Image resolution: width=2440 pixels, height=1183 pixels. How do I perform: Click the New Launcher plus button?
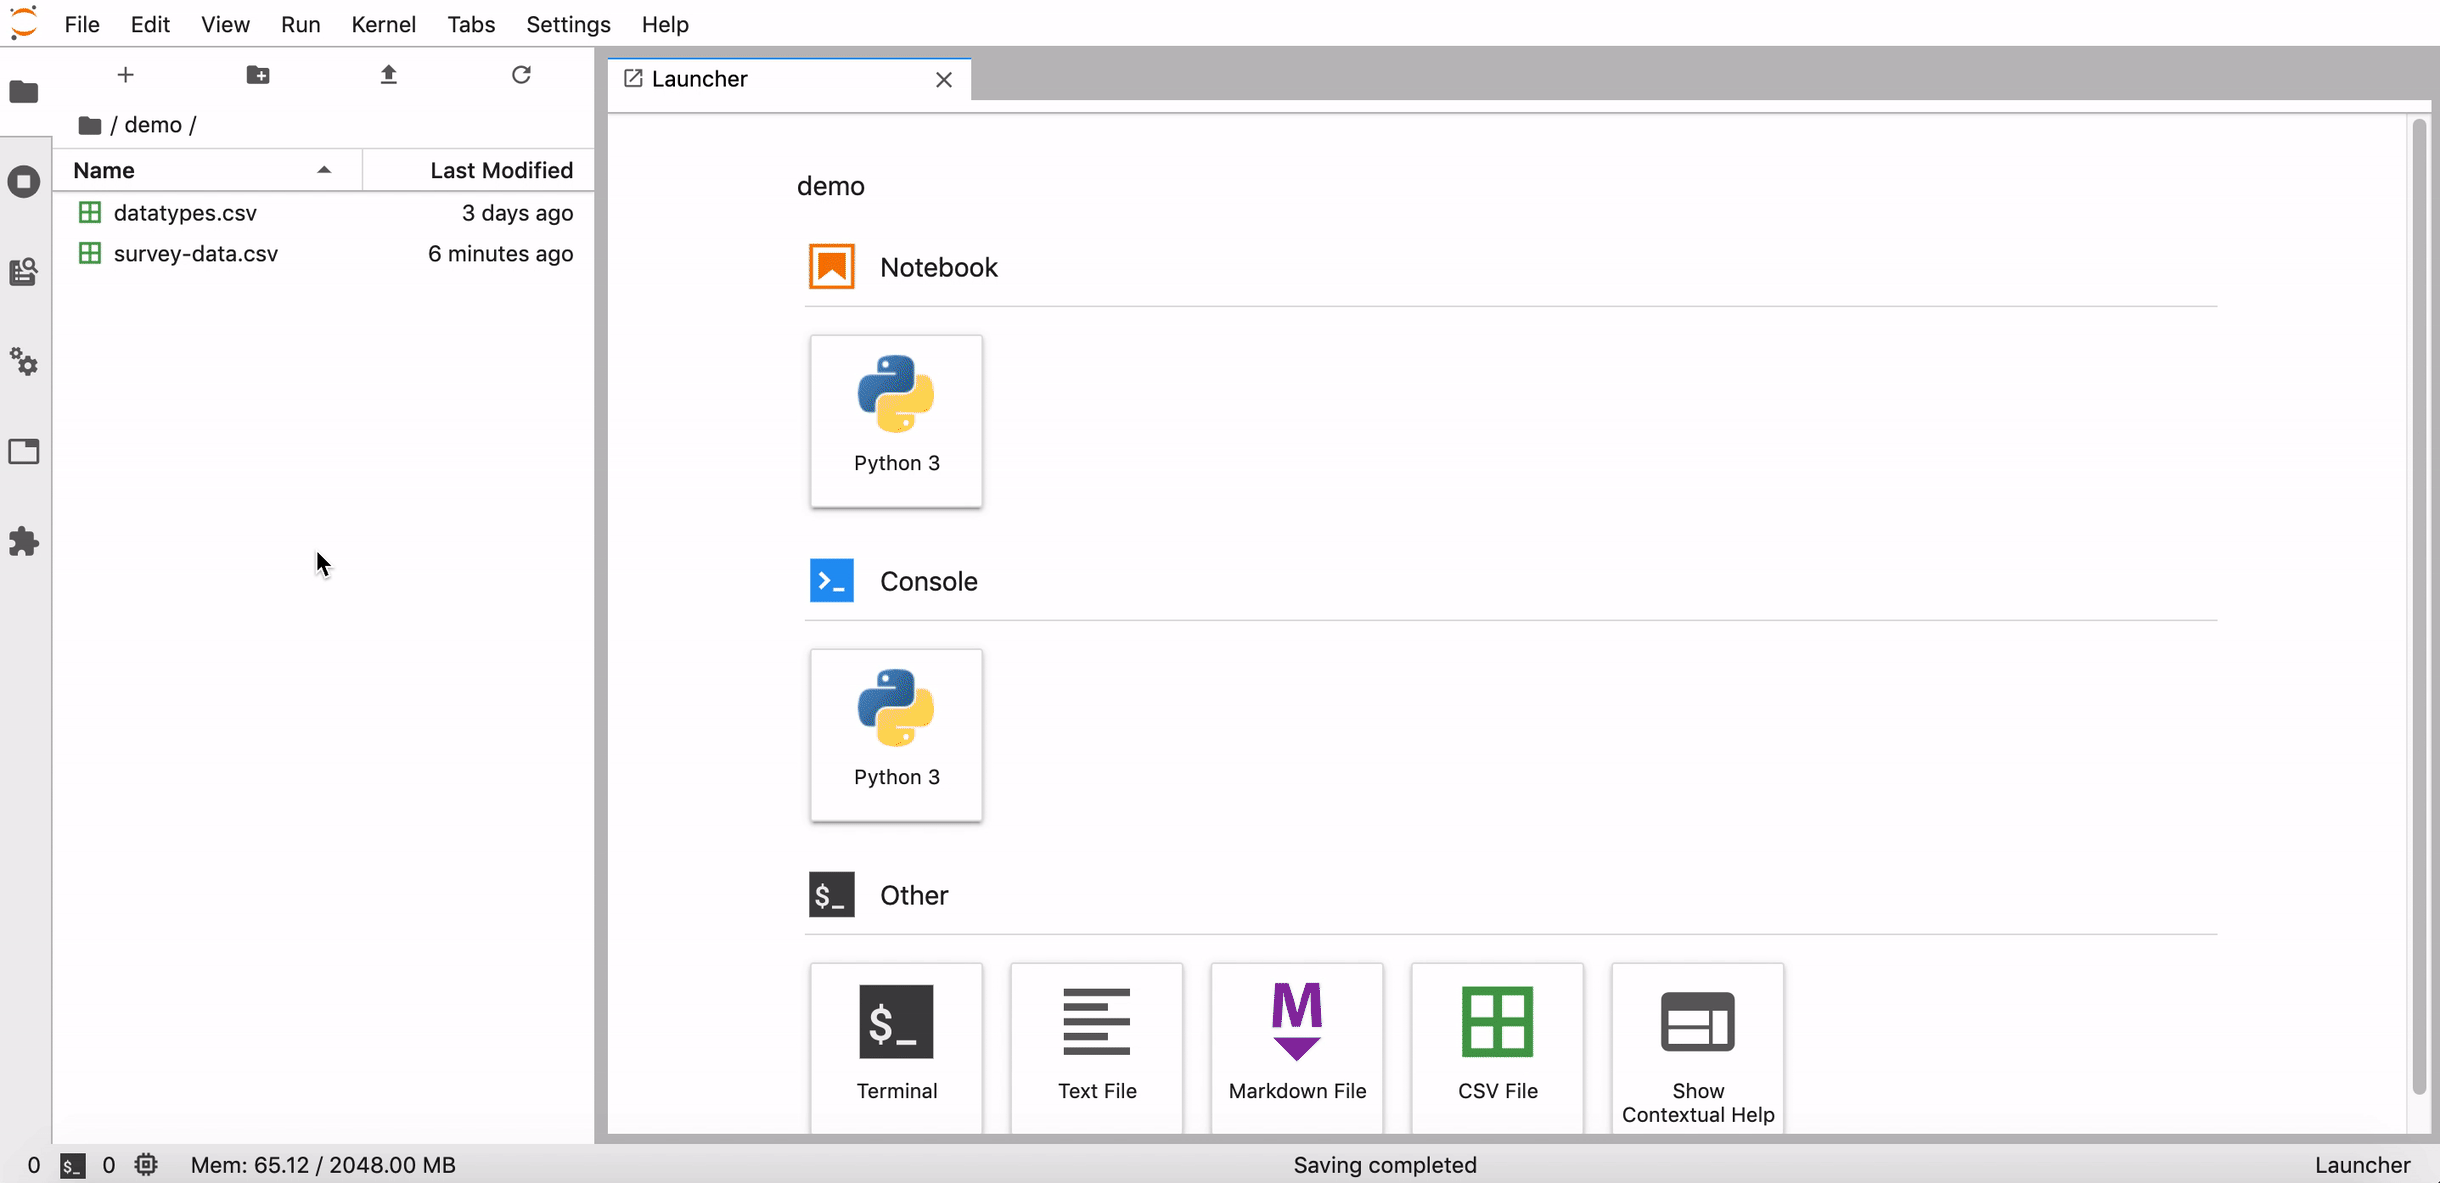[x=125, y=75]
